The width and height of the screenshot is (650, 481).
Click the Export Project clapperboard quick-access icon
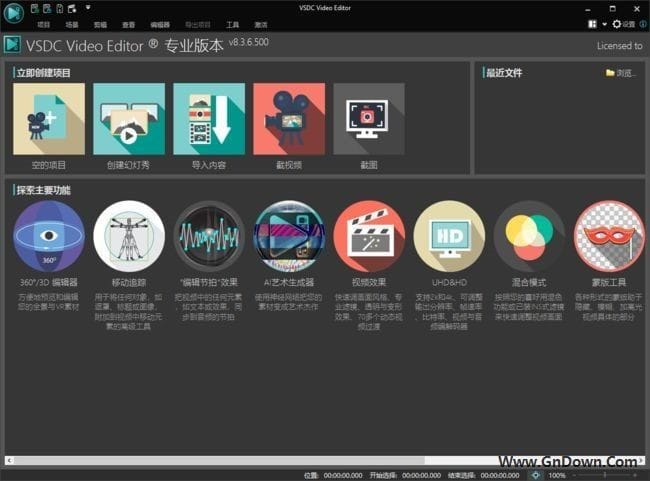click(72, 8)
